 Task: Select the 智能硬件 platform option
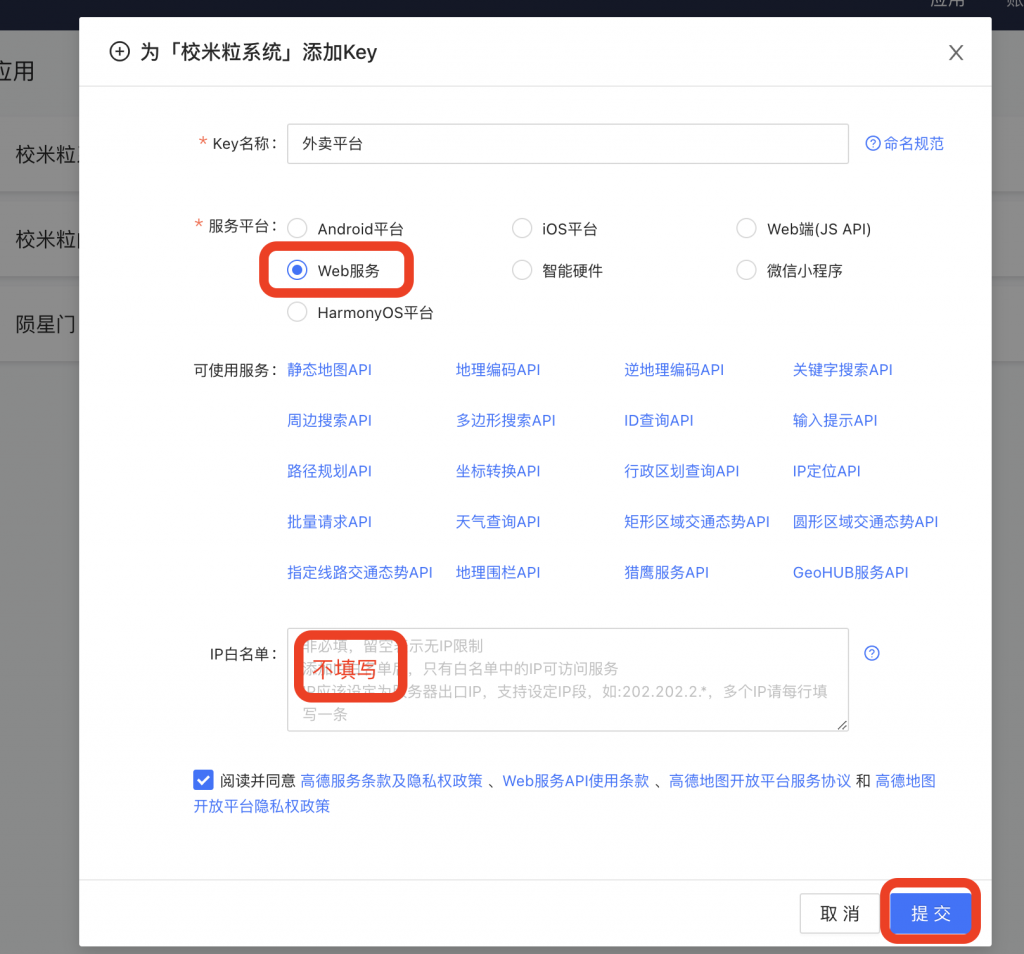tap(522, 270)
